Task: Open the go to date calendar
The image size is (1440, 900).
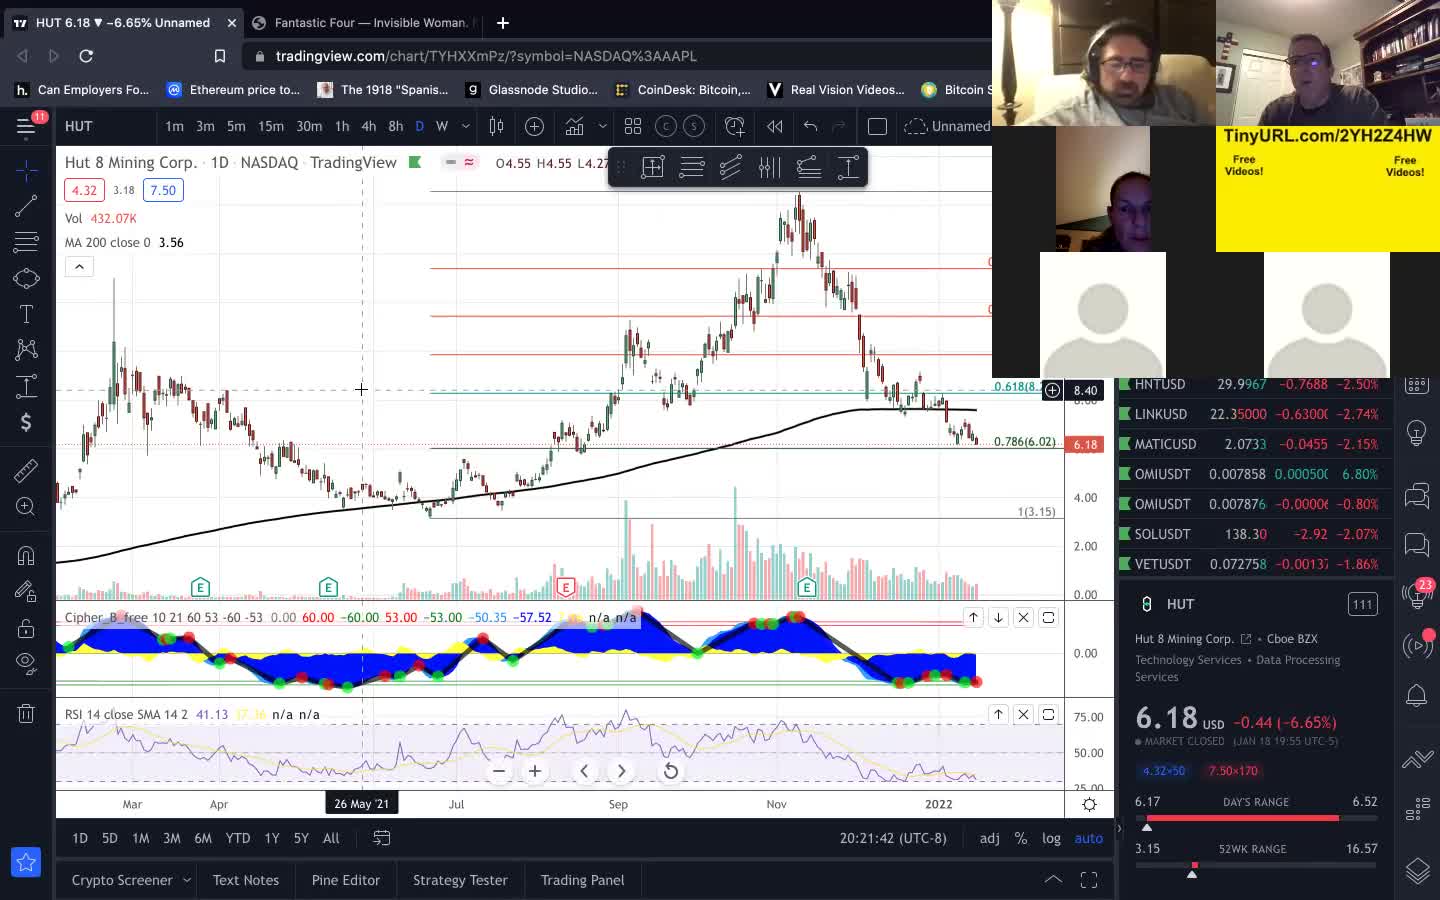Action: (382, 838)
